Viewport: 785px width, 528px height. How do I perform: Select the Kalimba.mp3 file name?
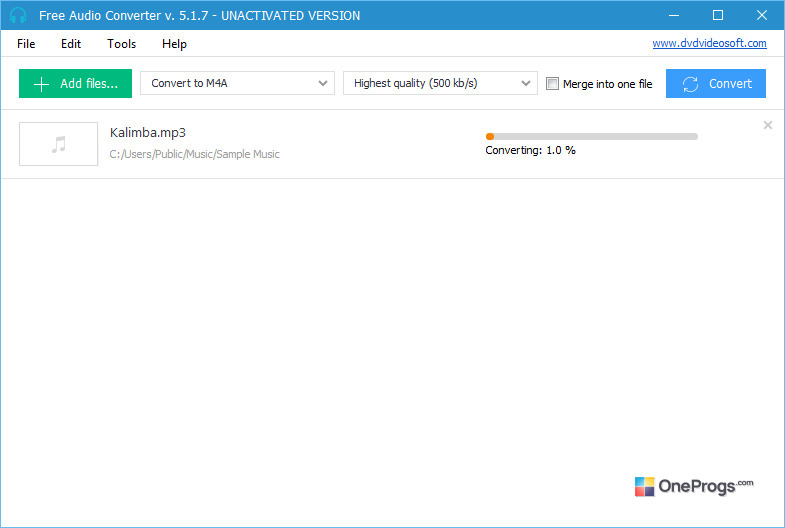(148, 133)
